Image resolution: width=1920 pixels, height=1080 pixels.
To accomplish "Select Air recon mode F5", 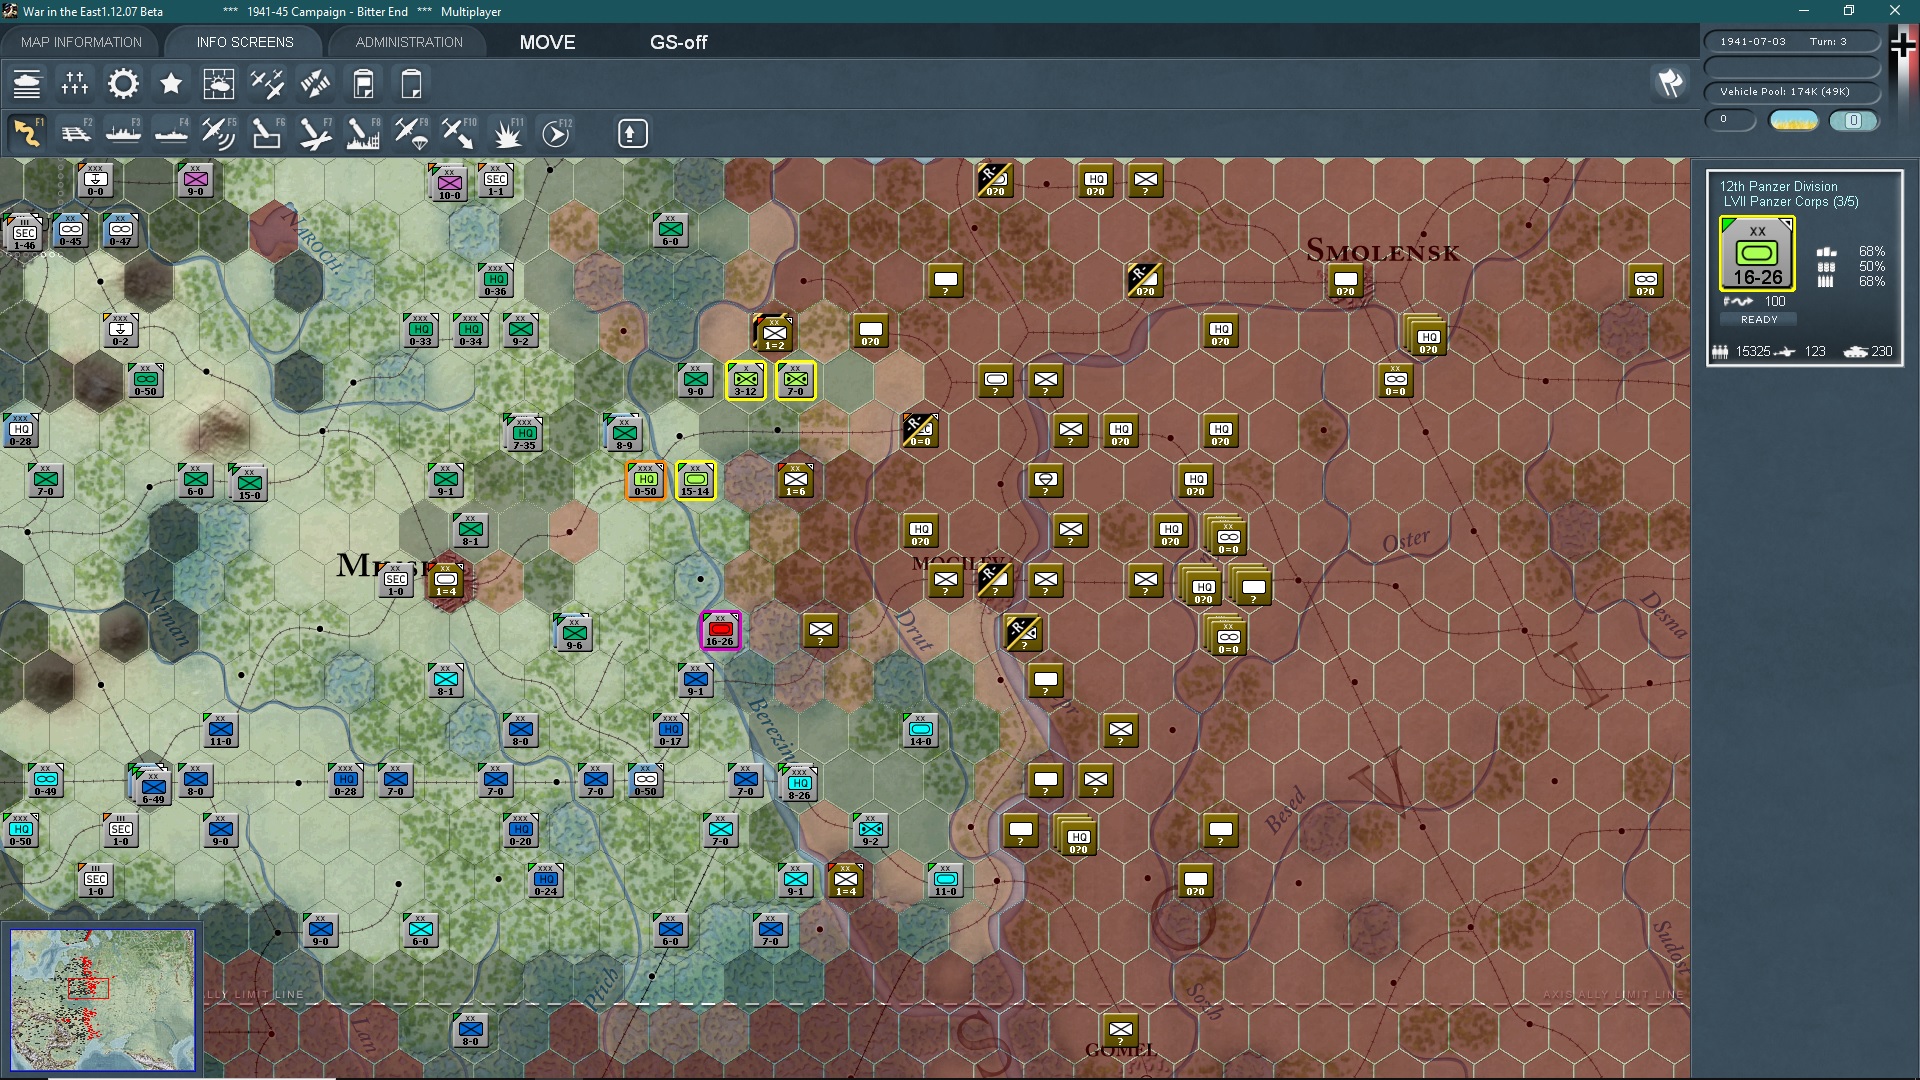I will click(219, 133).
